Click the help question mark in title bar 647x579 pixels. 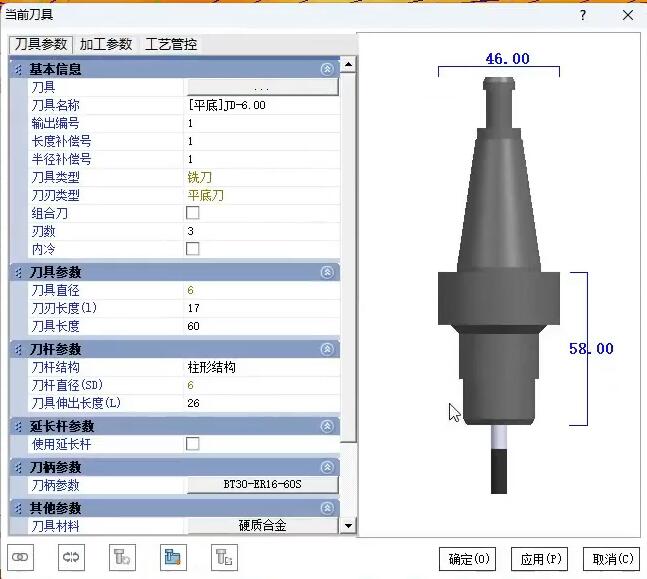[x=583, y=15]
